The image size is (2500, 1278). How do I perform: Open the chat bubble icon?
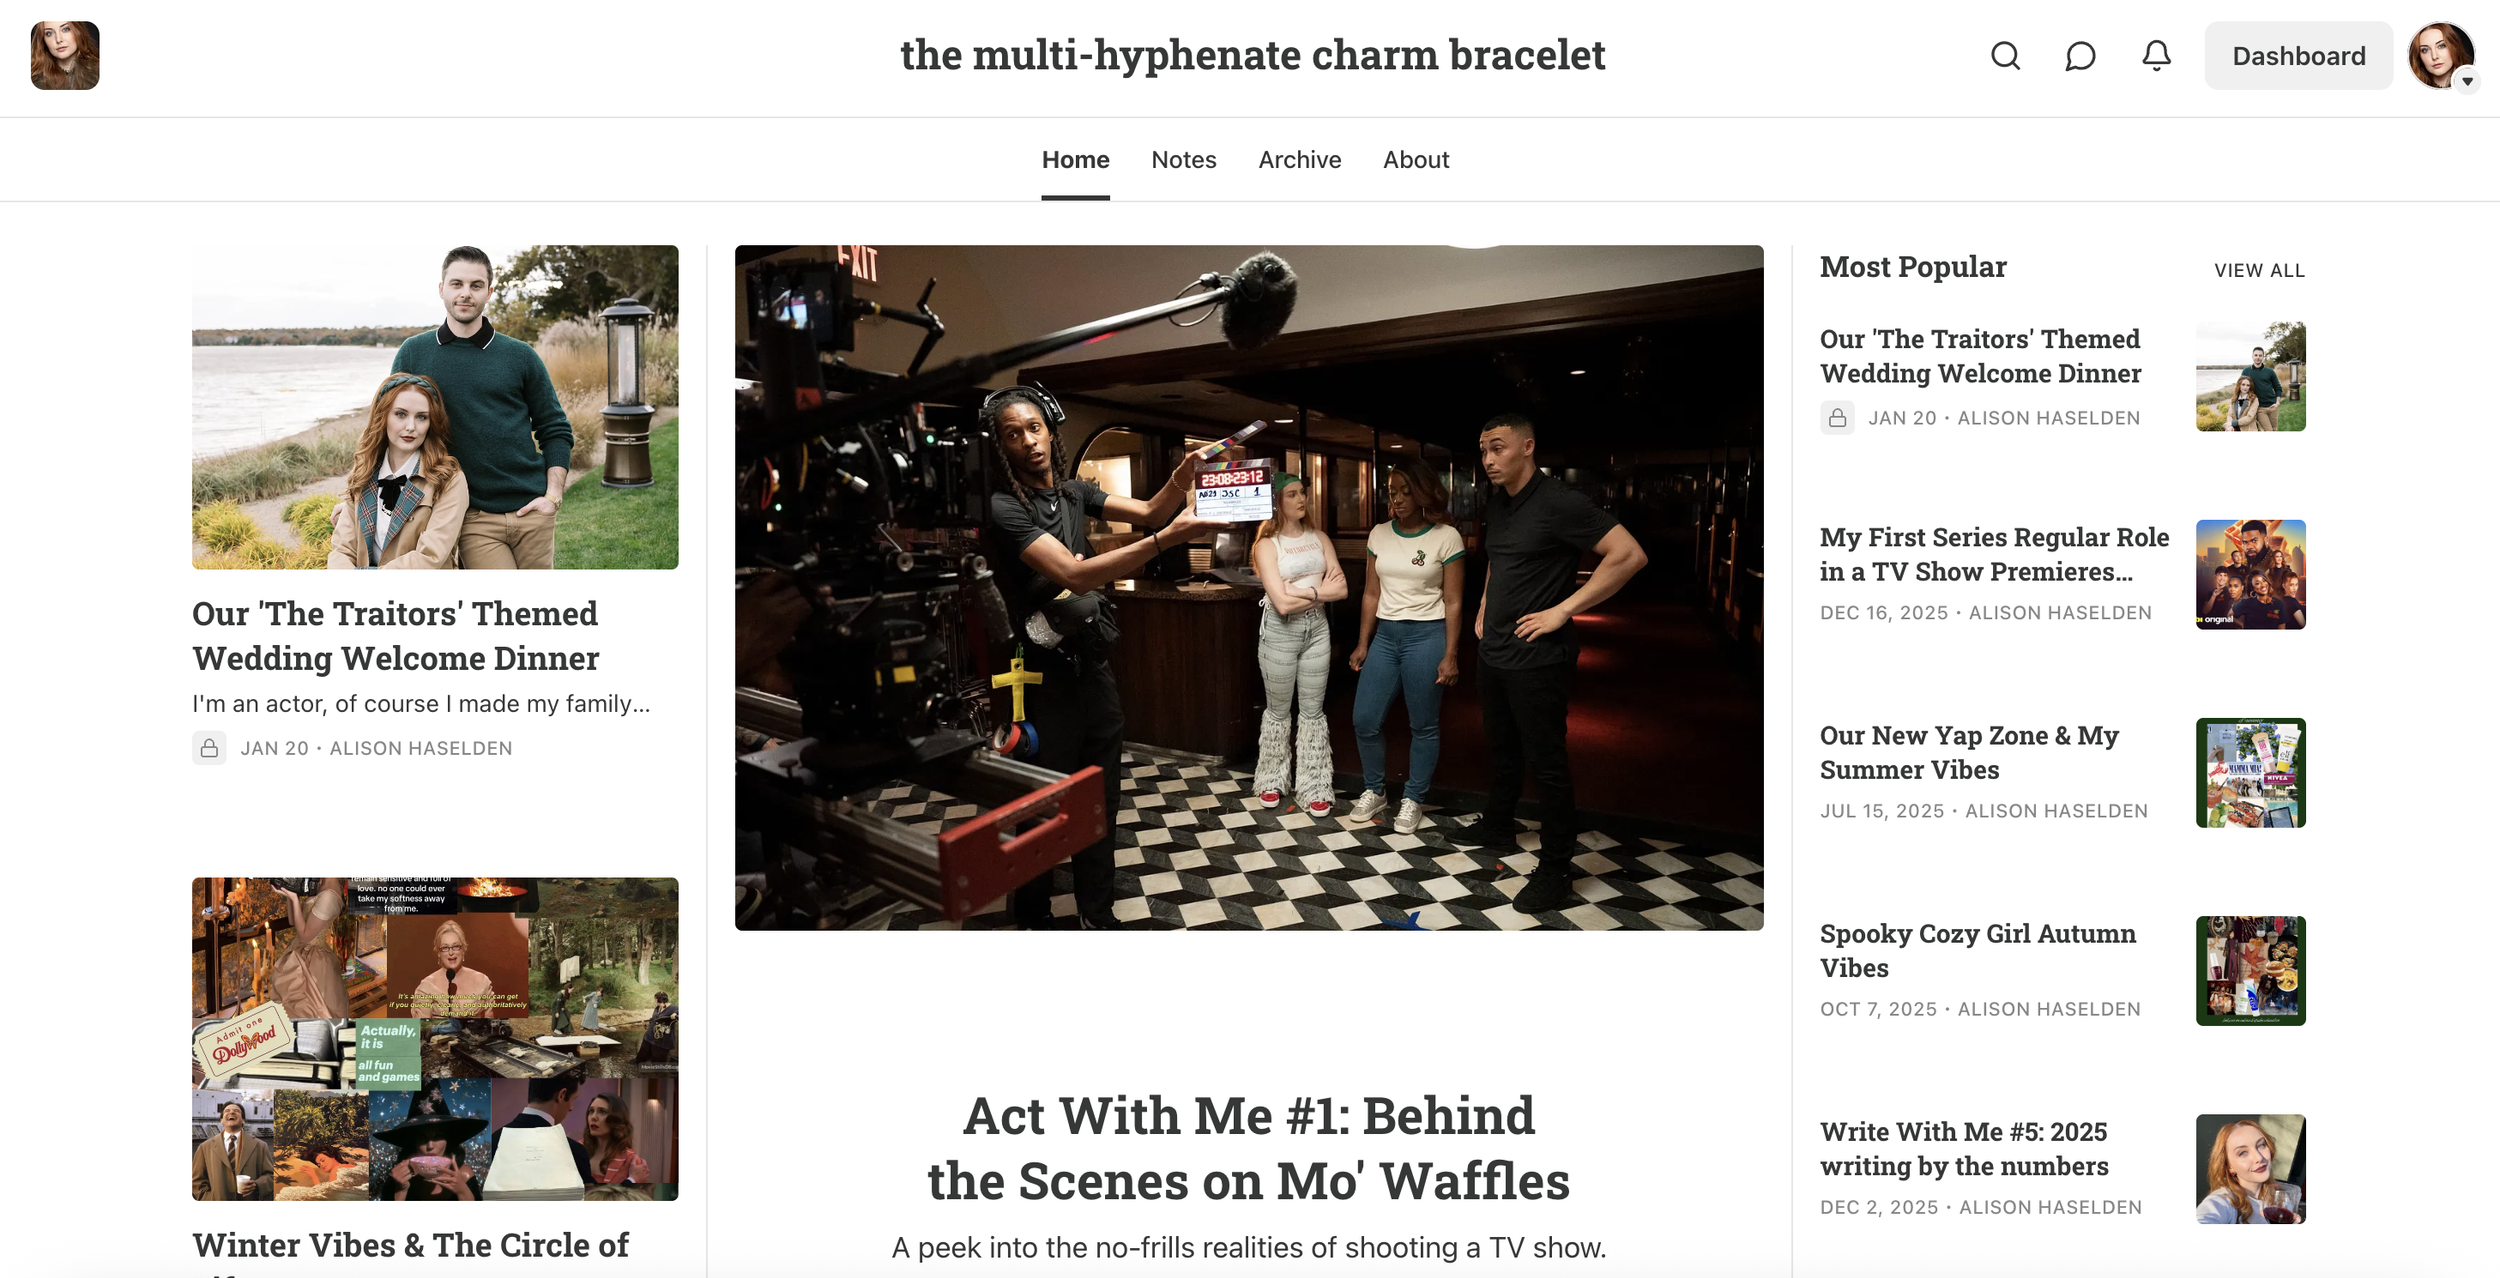2080,56
